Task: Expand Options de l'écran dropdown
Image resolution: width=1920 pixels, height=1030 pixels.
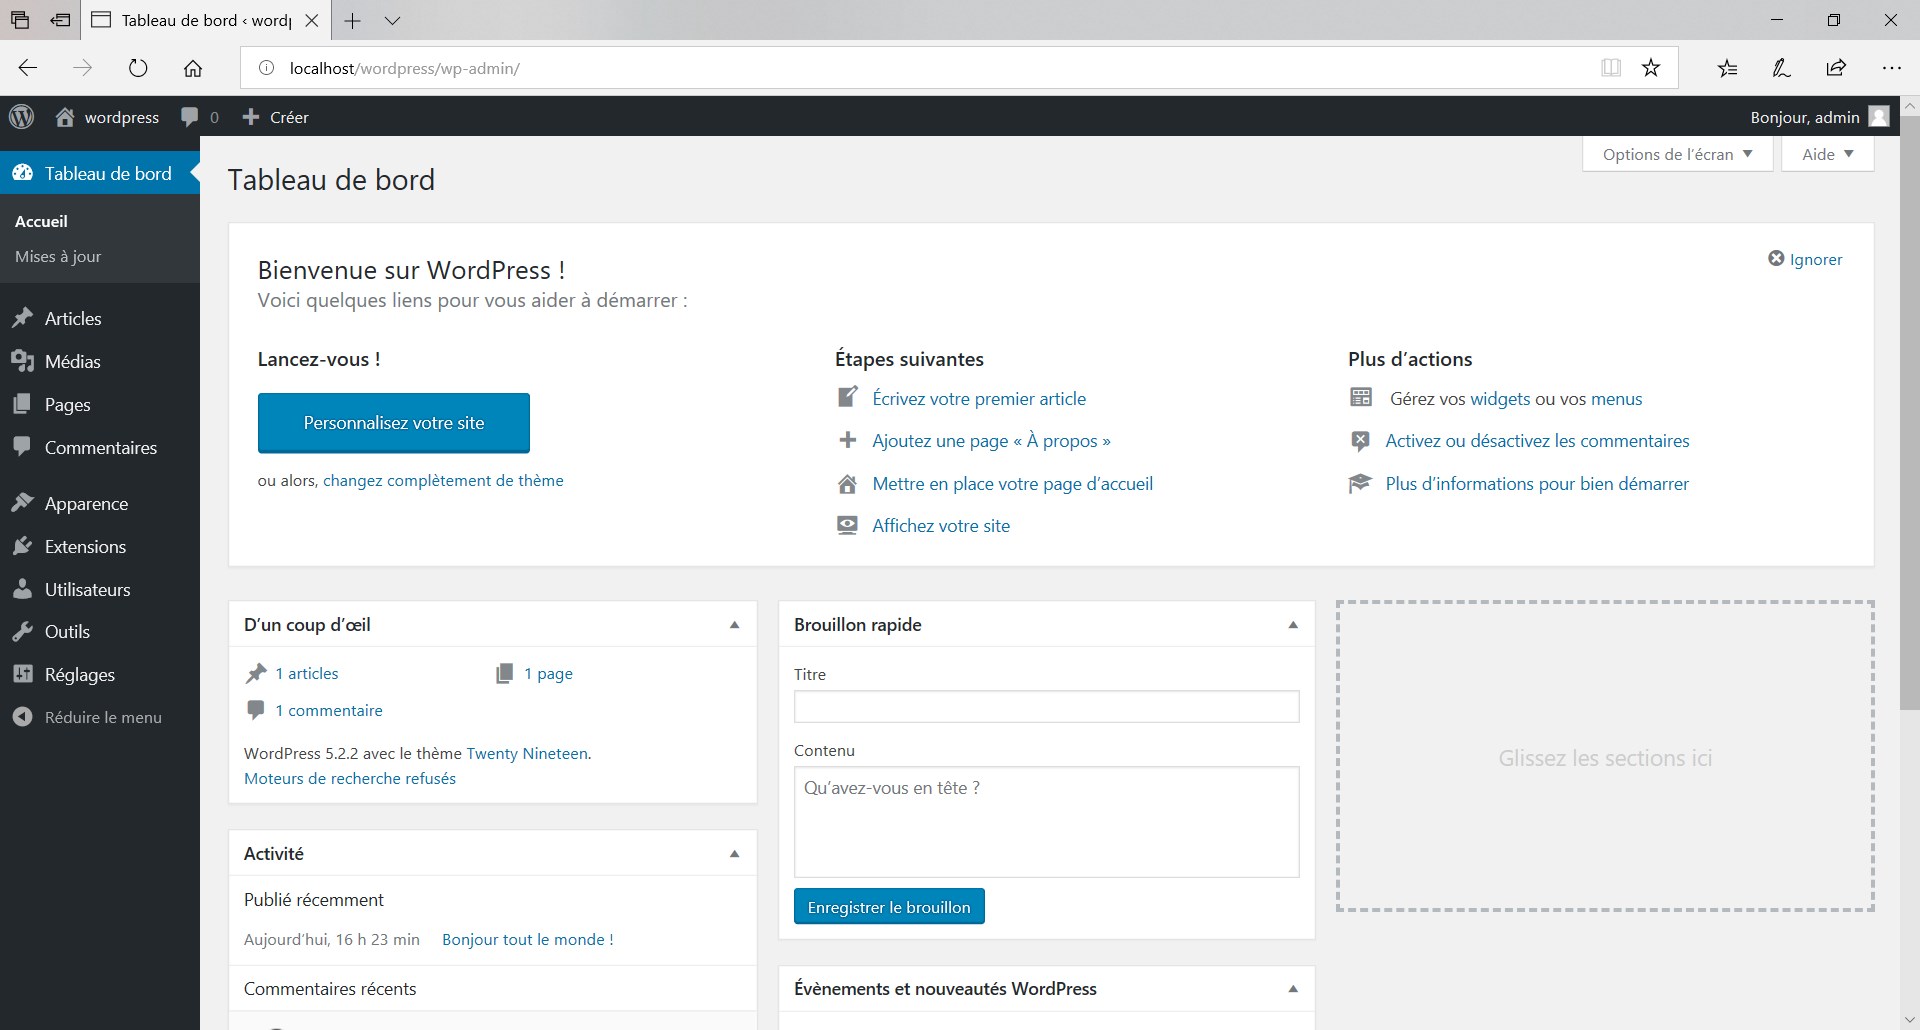Action: click(1677, 154)
